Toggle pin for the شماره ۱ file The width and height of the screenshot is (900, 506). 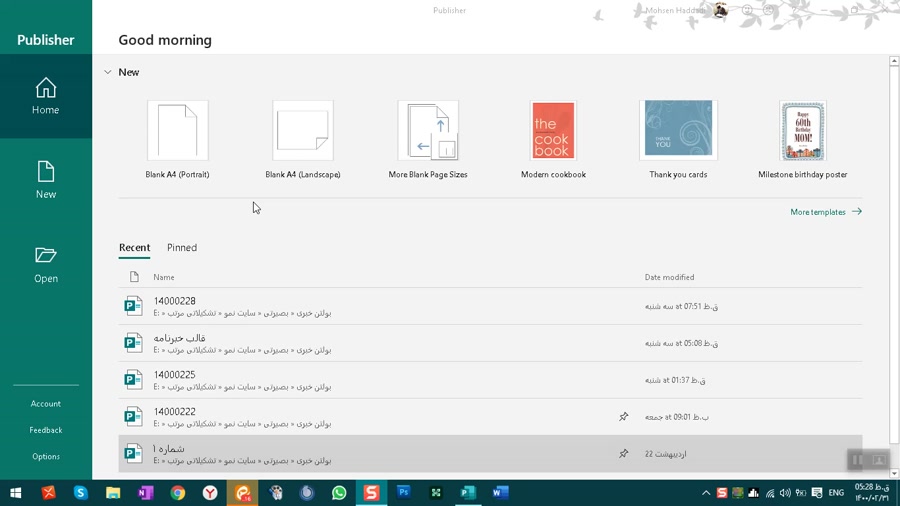(x=623, y=454)
